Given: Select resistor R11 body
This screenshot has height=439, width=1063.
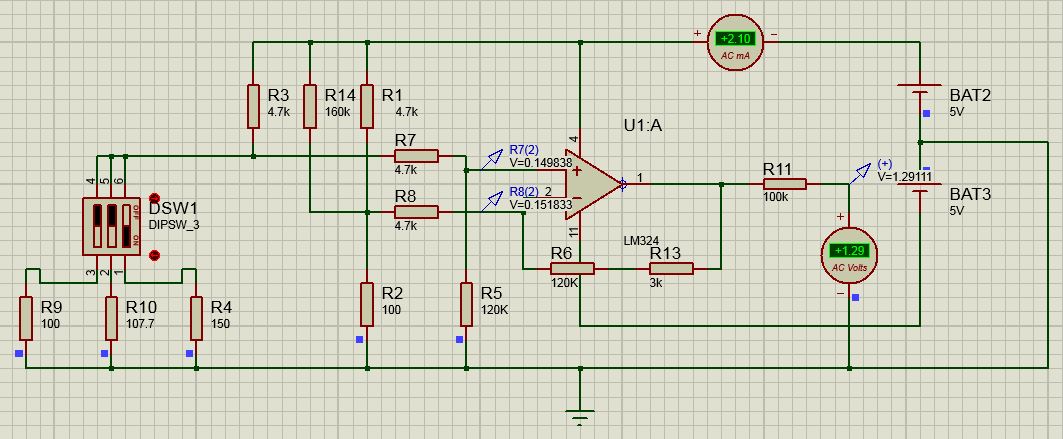Looking at the screenshot, I should point(785,184).
